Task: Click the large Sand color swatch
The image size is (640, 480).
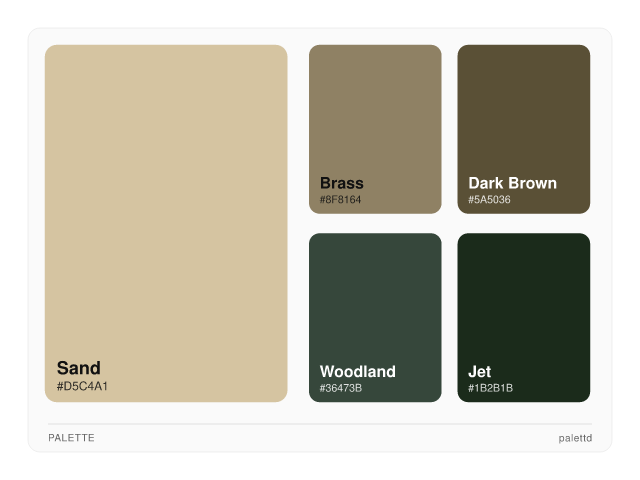Action: click(166, 200)
